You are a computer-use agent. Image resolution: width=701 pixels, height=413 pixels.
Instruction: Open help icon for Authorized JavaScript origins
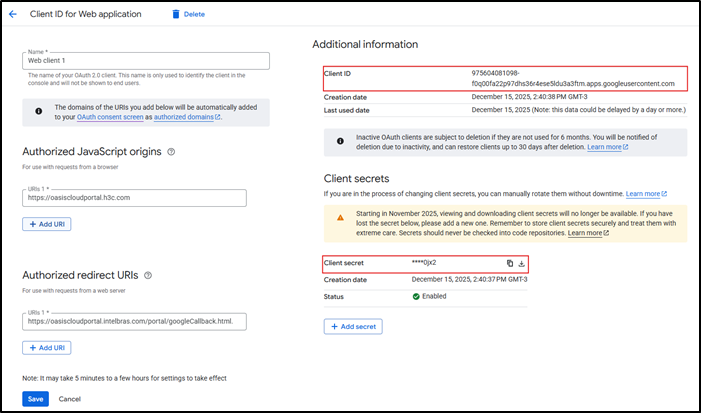(x=171, y=152)
